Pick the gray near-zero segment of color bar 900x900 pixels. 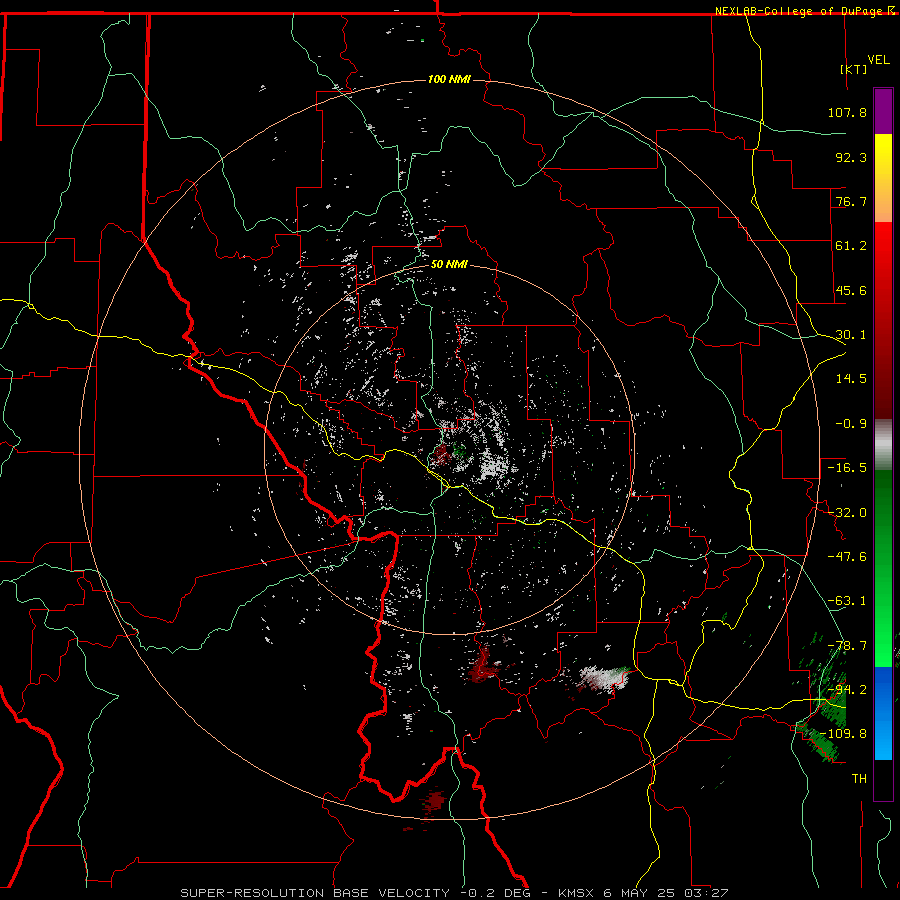point(883,445)
